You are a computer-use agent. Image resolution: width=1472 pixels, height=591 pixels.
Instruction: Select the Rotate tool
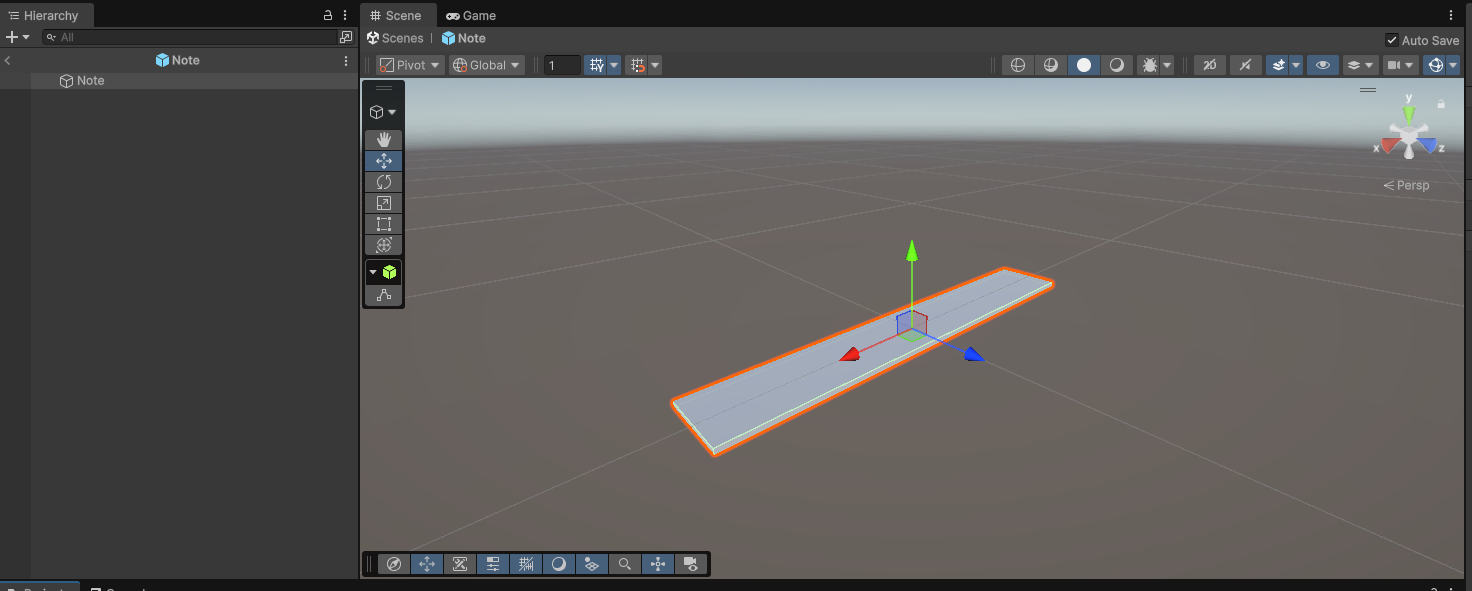pyautogui.click(x=383, y=182)
